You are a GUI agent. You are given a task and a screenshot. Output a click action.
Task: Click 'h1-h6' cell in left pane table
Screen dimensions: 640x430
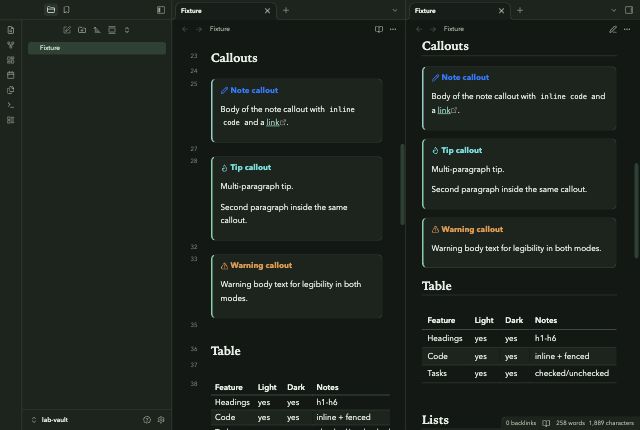pyautogui.click(x=327, y=403)
